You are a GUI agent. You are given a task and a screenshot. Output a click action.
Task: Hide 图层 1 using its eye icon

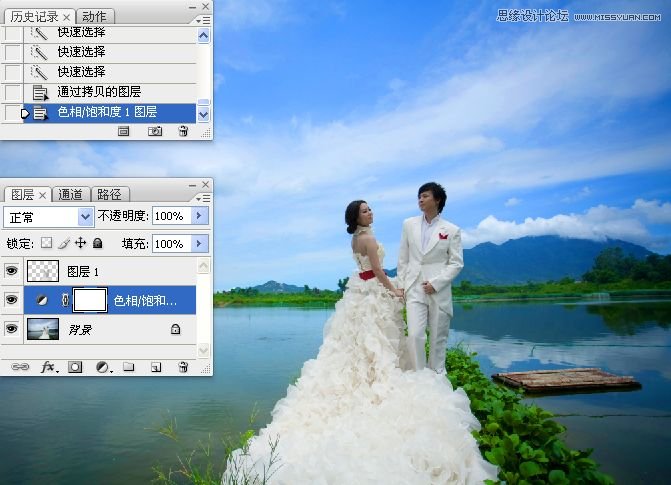pos(12,271)
